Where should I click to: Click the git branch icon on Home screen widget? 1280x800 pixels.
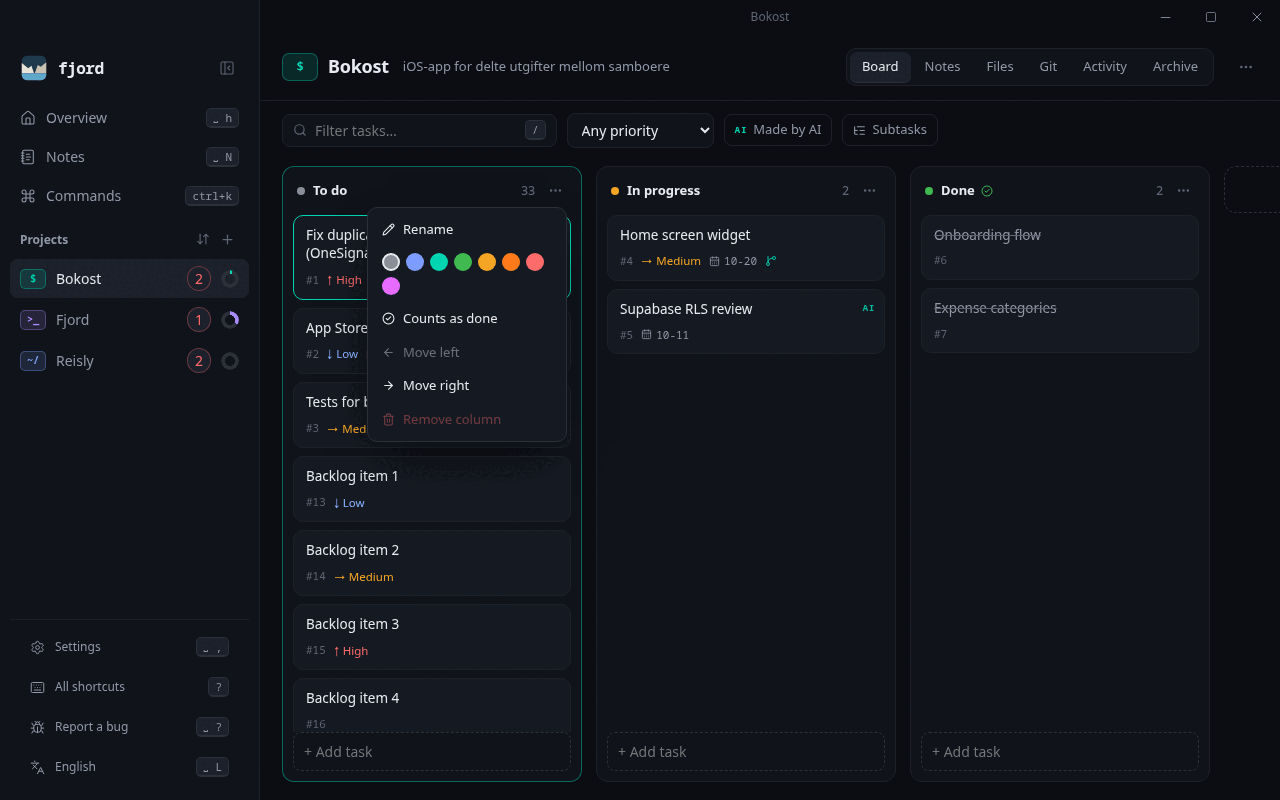(x=771, y=261)
